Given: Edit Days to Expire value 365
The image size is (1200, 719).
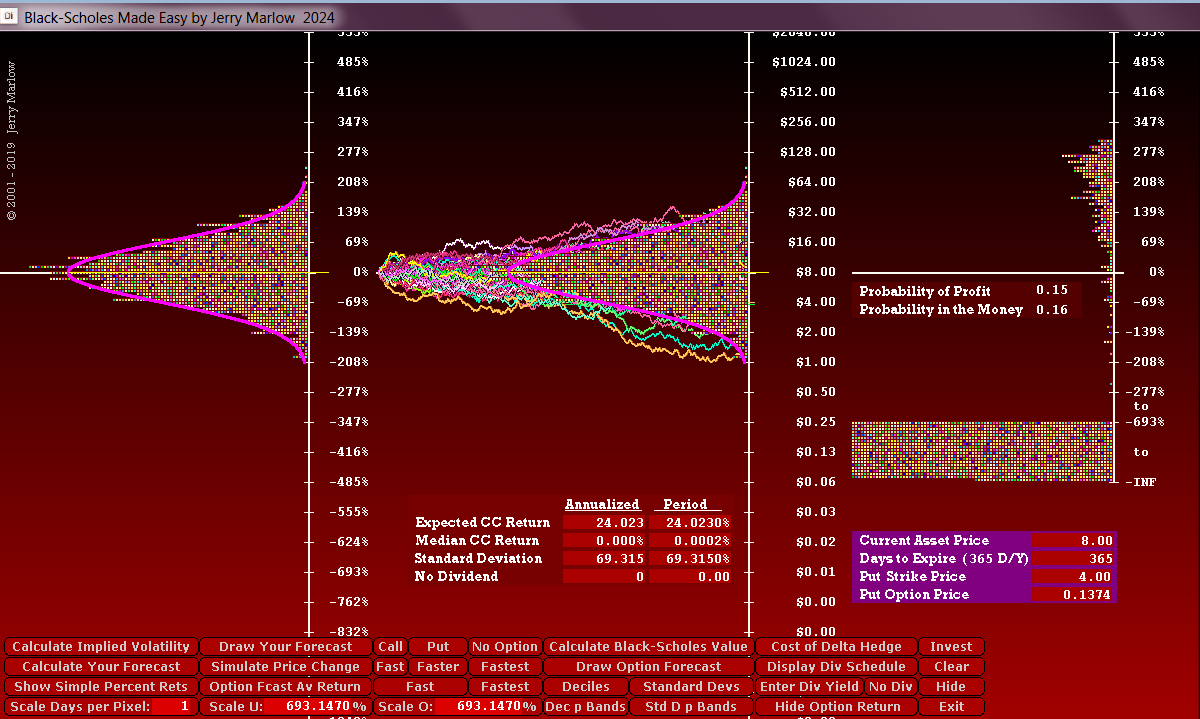Looking at the screenshot, I should (x=1073, y=559).
